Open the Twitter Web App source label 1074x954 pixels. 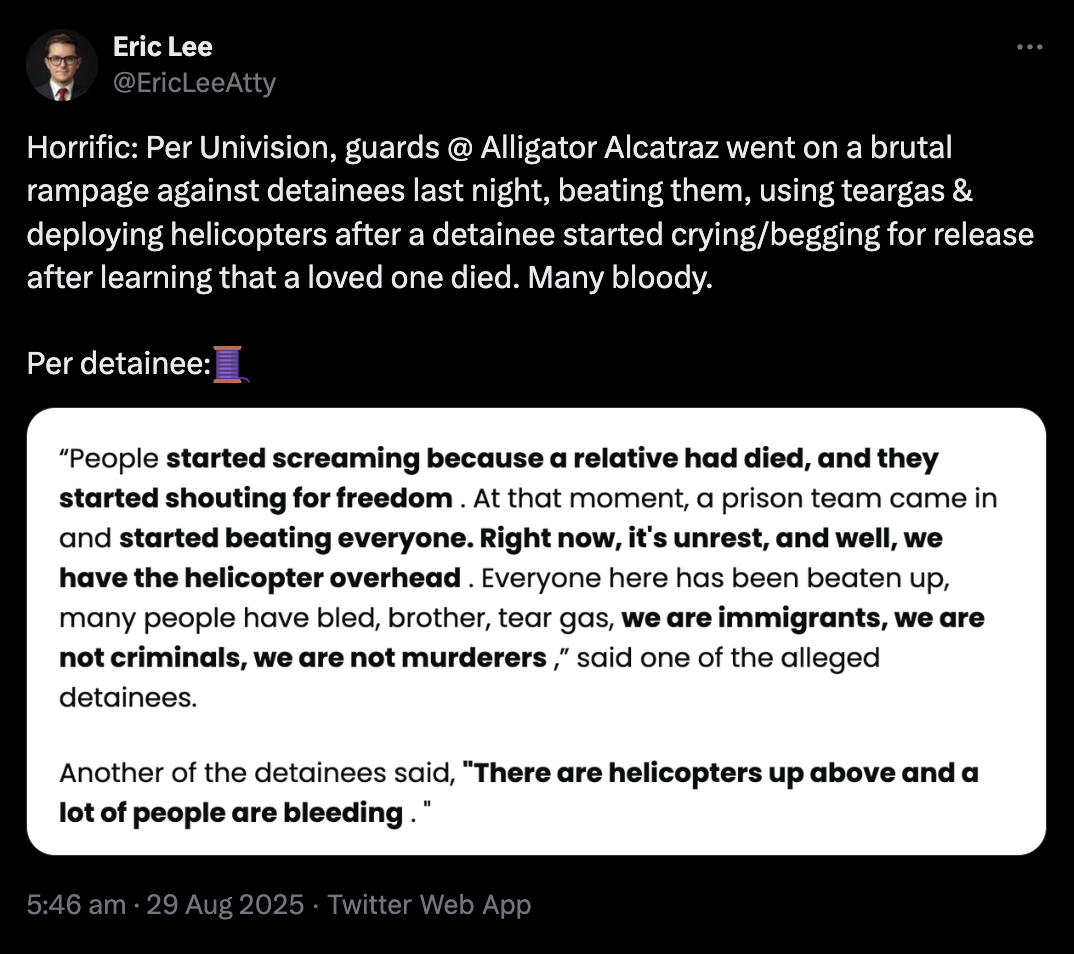[429, 905]
